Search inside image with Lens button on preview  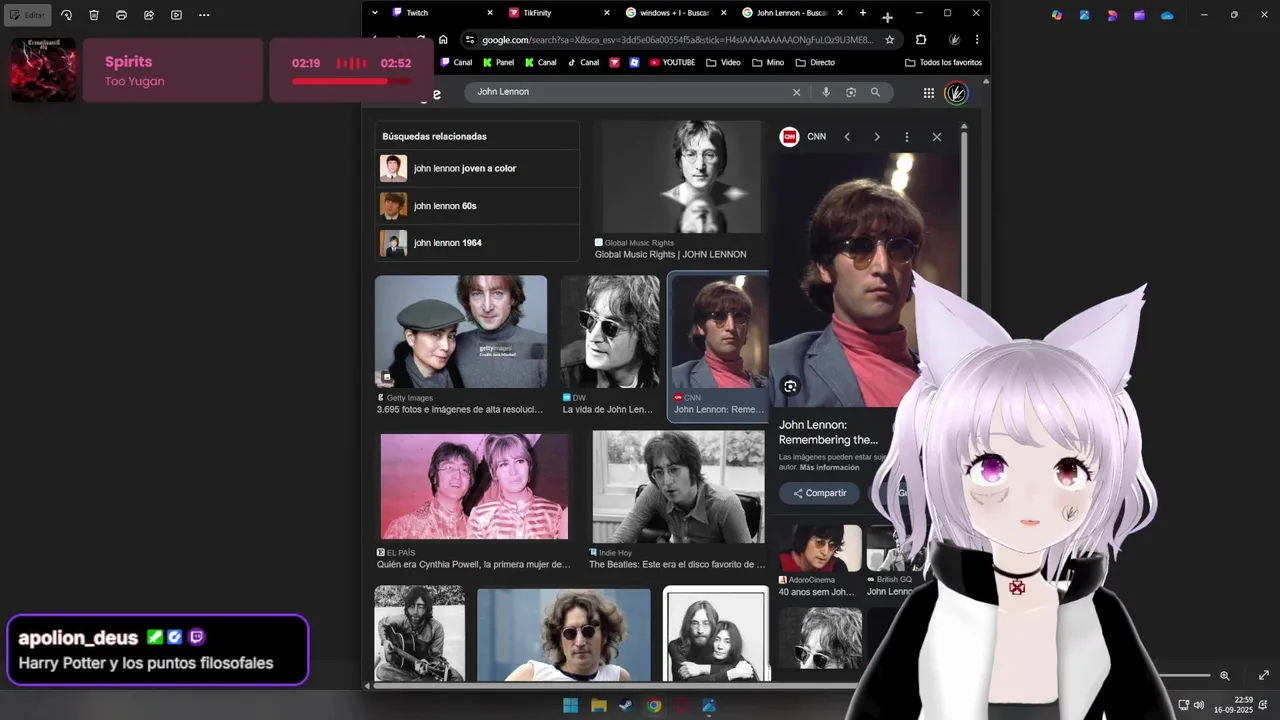790,386
